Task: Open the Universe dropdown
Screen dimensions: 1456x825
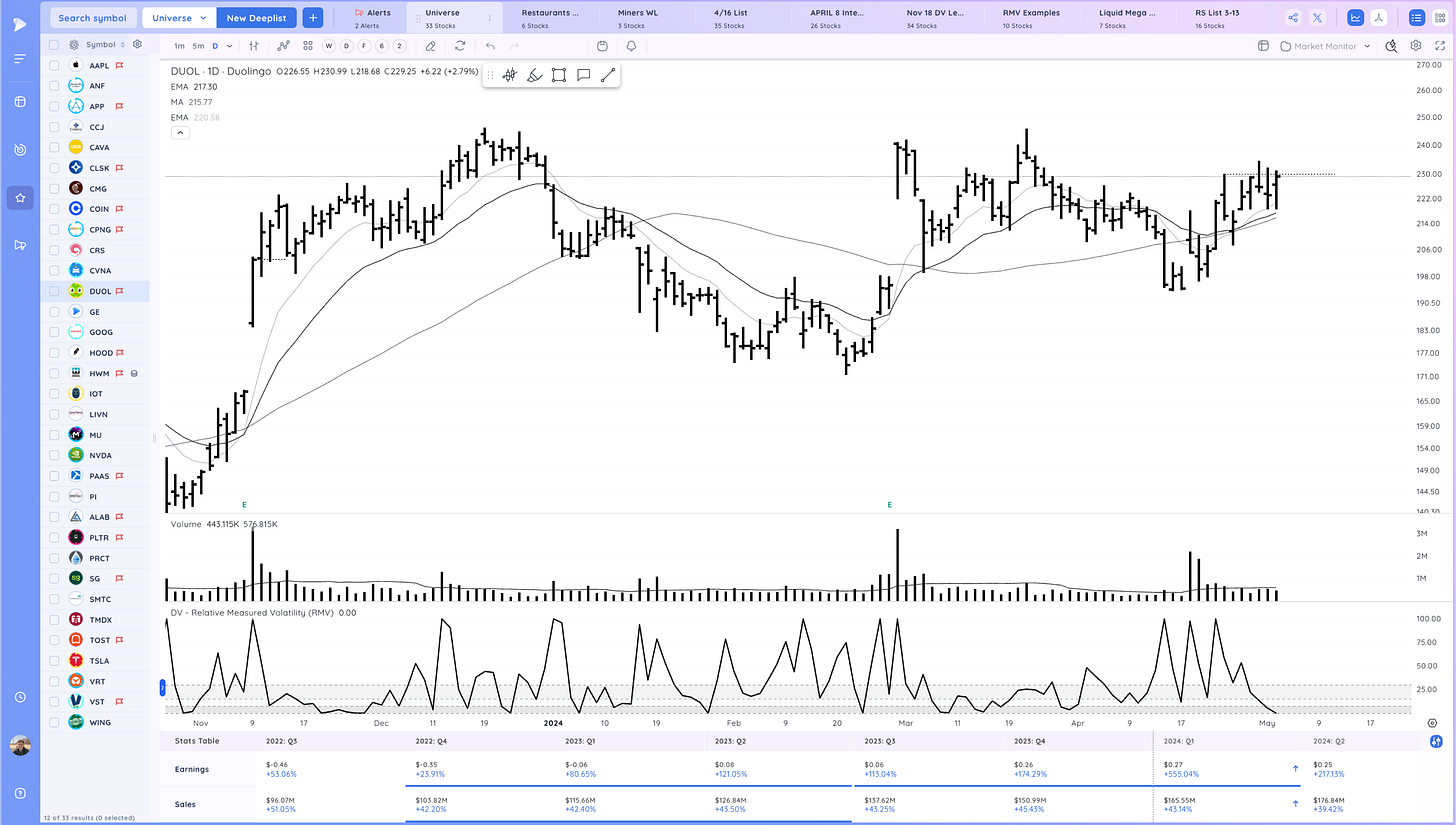Action: pos(179,17)
